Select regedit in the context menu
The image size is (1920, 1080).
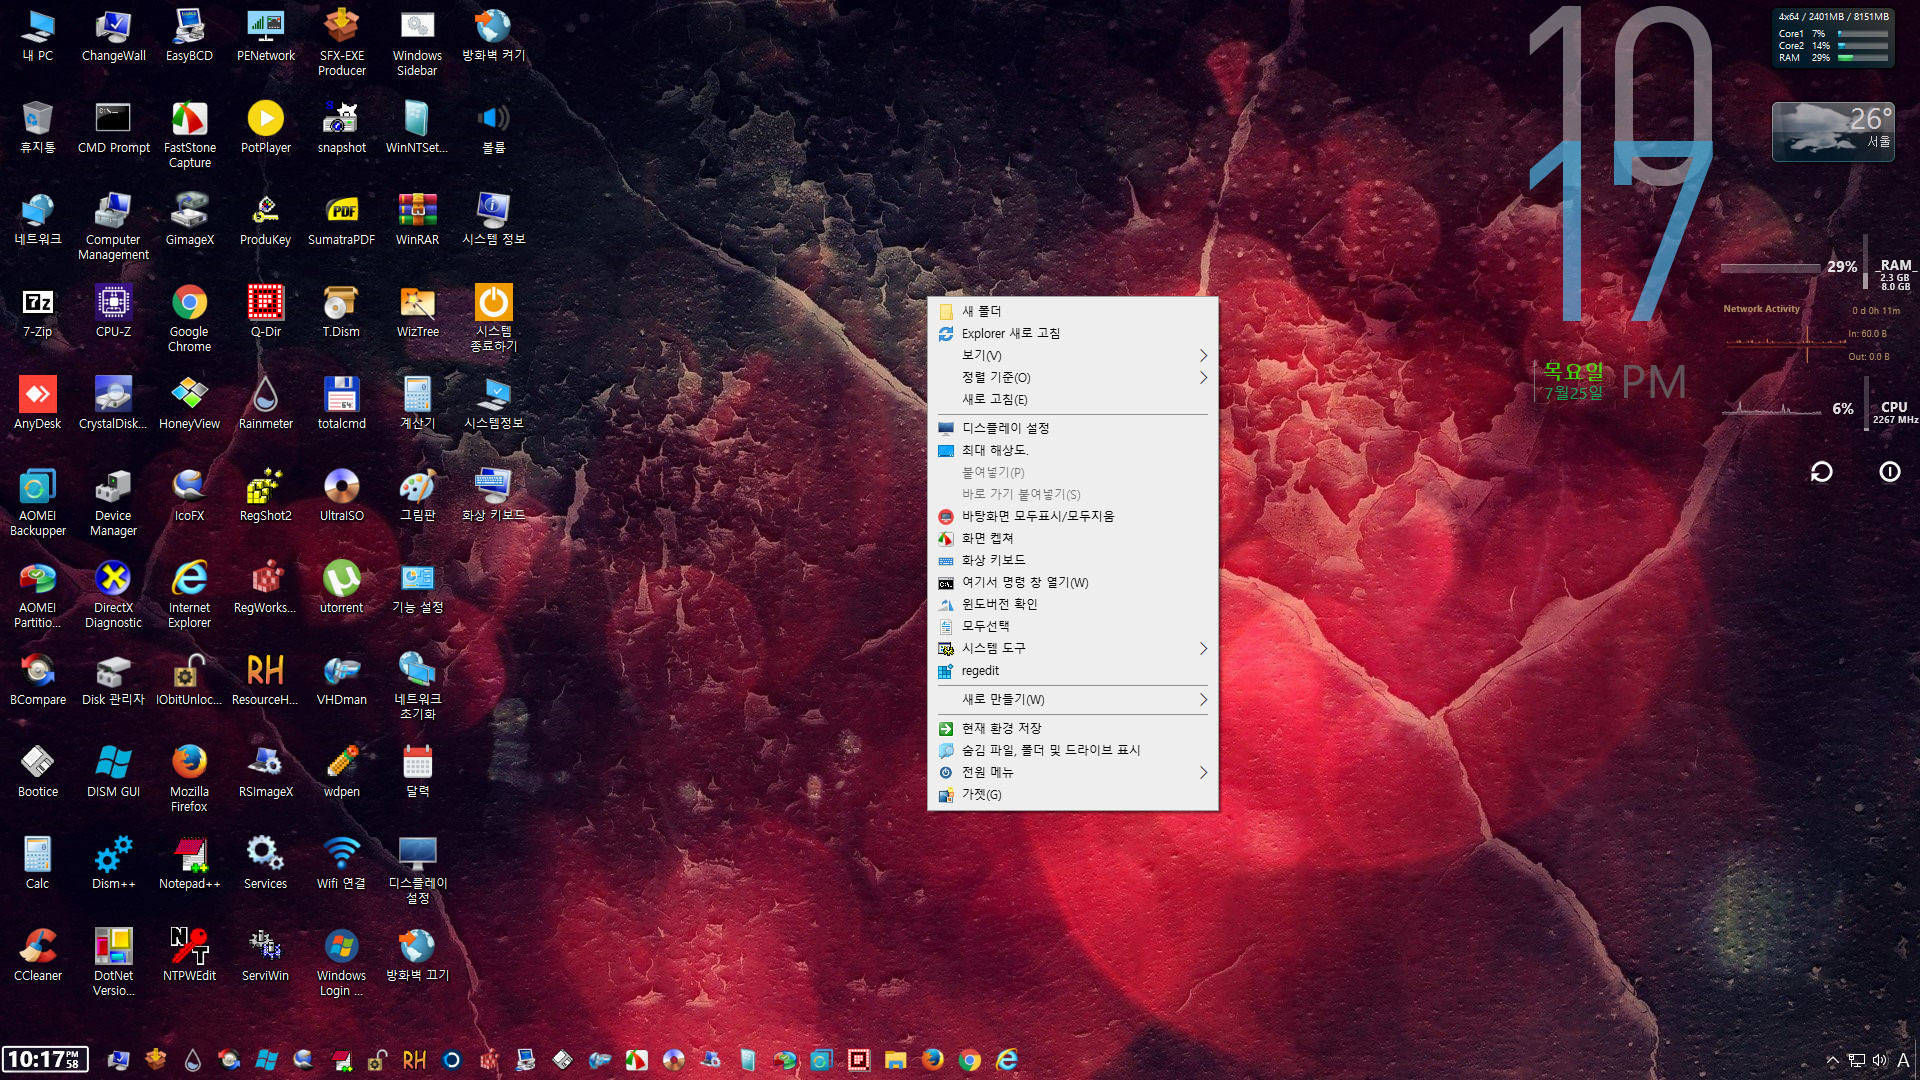click(x=1072, y=671)
